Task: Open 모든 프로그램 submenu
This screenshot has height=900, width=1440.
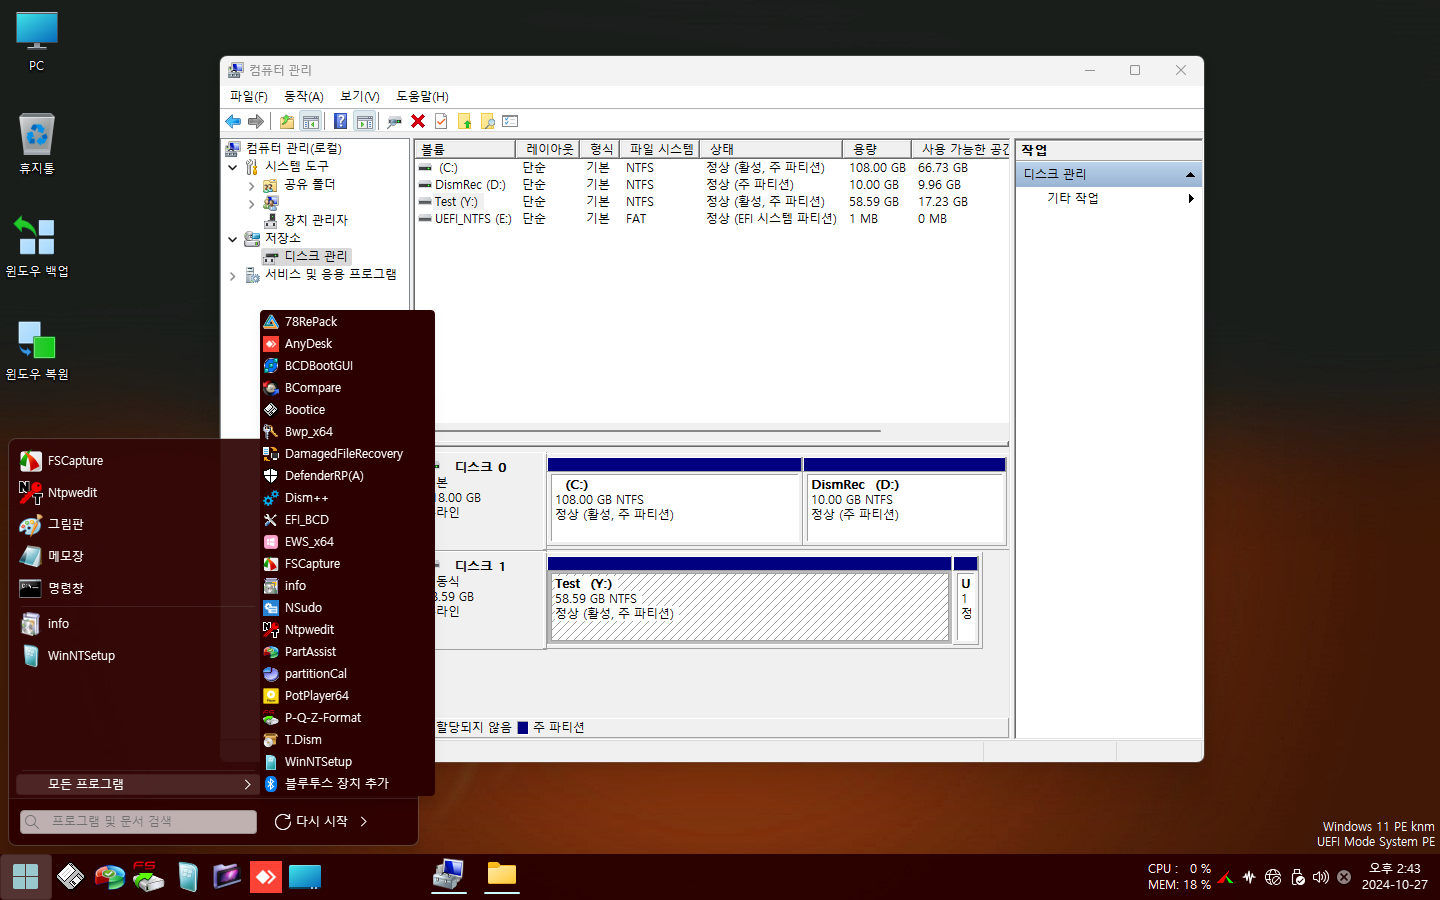Action: tap(137, 784)
